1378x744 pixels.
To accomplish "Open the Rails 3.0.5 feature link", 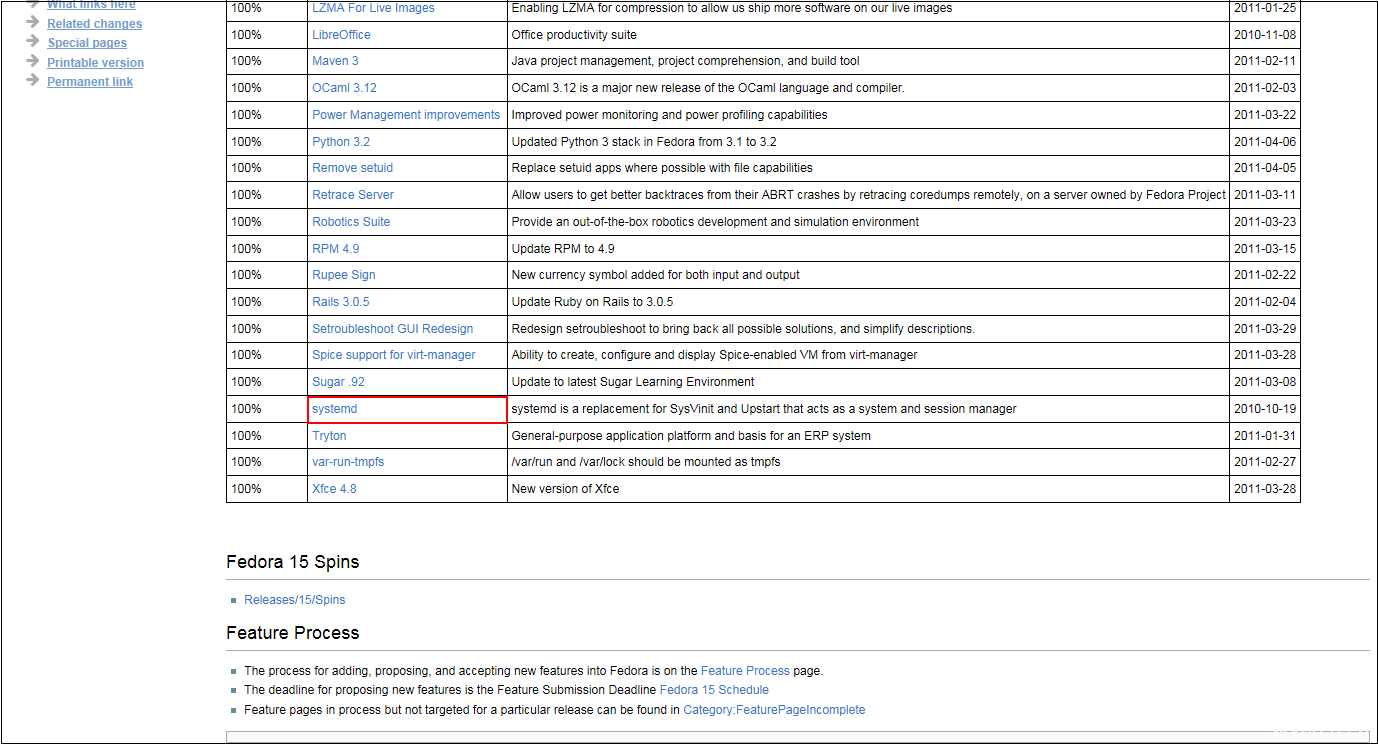I will click(340, 302).
